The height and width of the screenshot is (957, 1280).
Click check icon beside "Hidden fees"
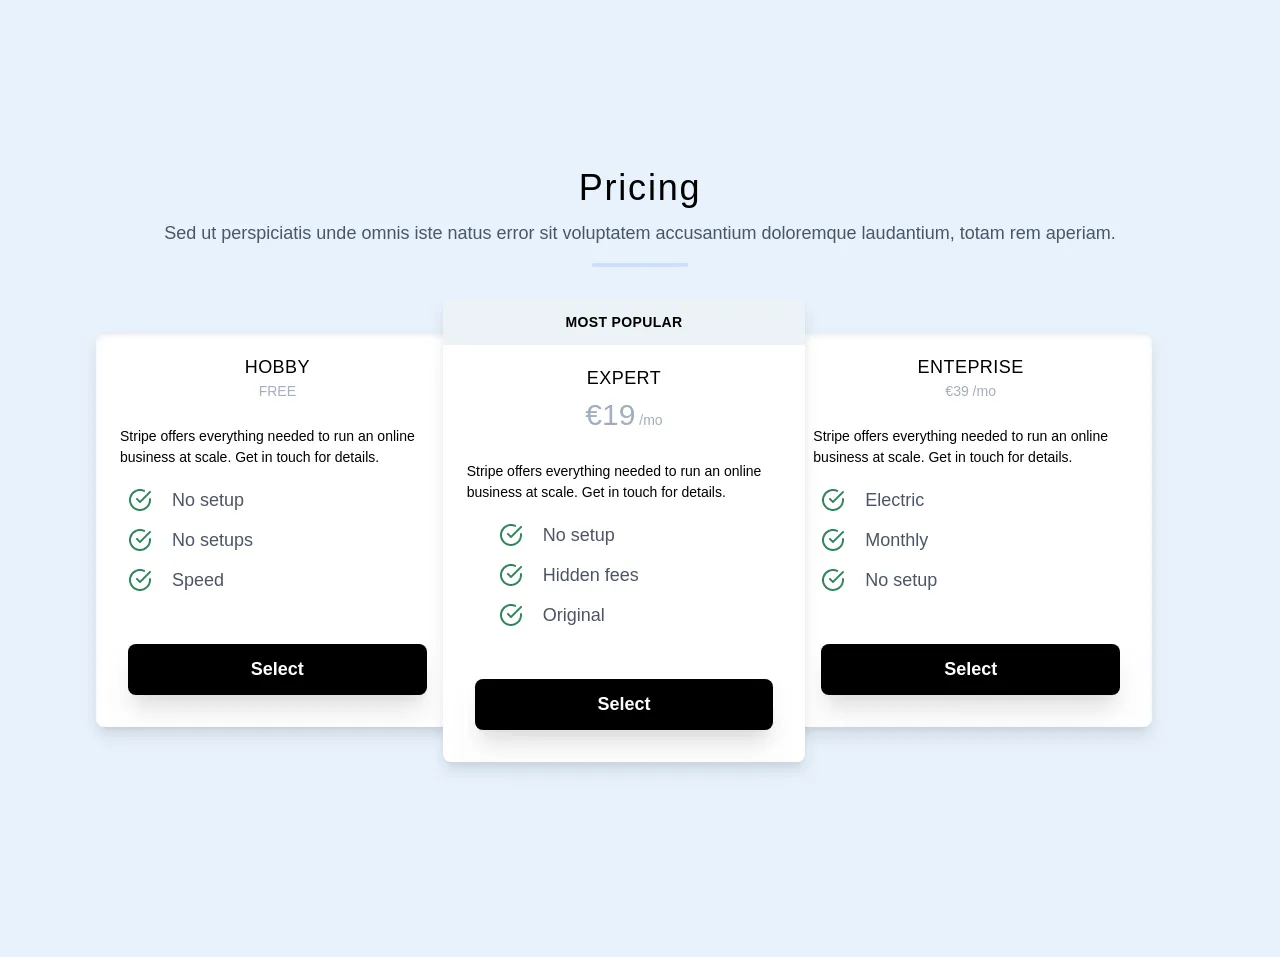point(511,575)
